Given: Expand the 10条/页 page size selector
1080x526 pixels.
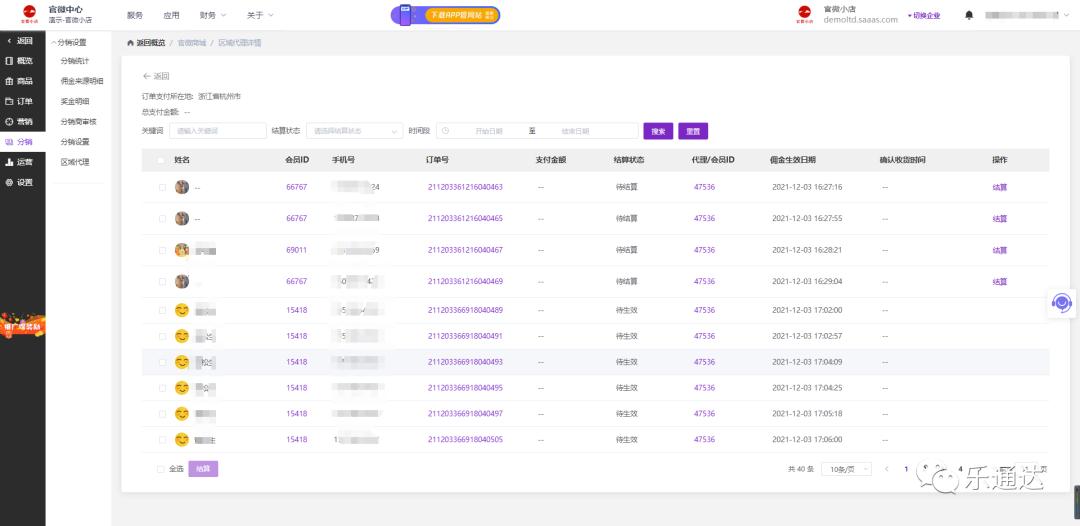Looking at the screenshot, I should pos(846,468).
